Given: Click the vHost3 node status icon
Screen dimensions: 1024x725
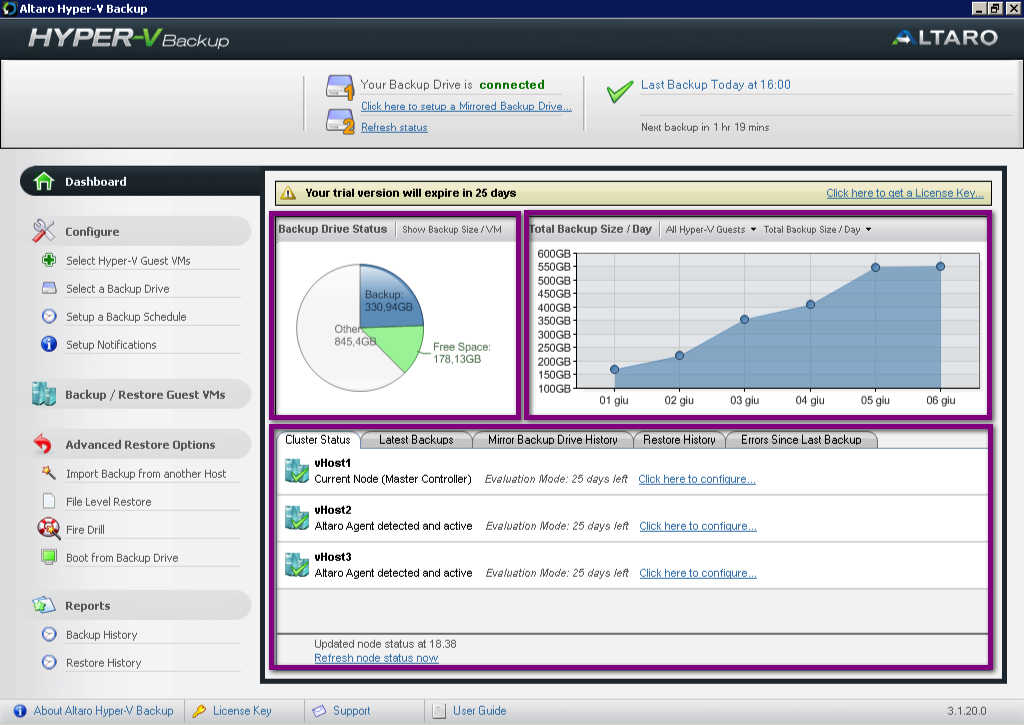Looking at the screenshot, I should coord(297,565).
